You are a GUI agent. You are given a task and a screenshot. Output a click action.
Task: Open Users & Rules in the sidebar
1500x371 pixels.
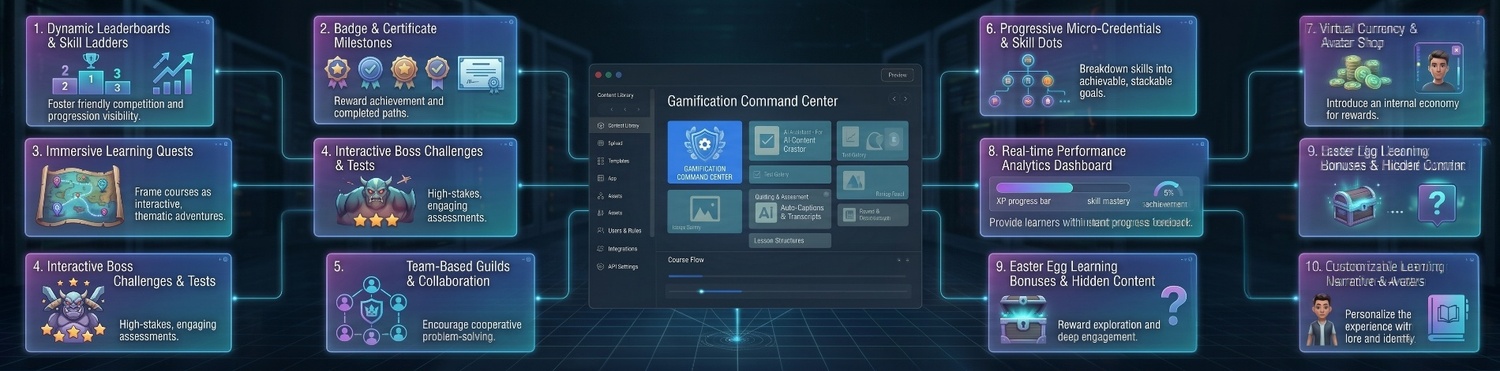pyautogui.click(x=618, y=230)
